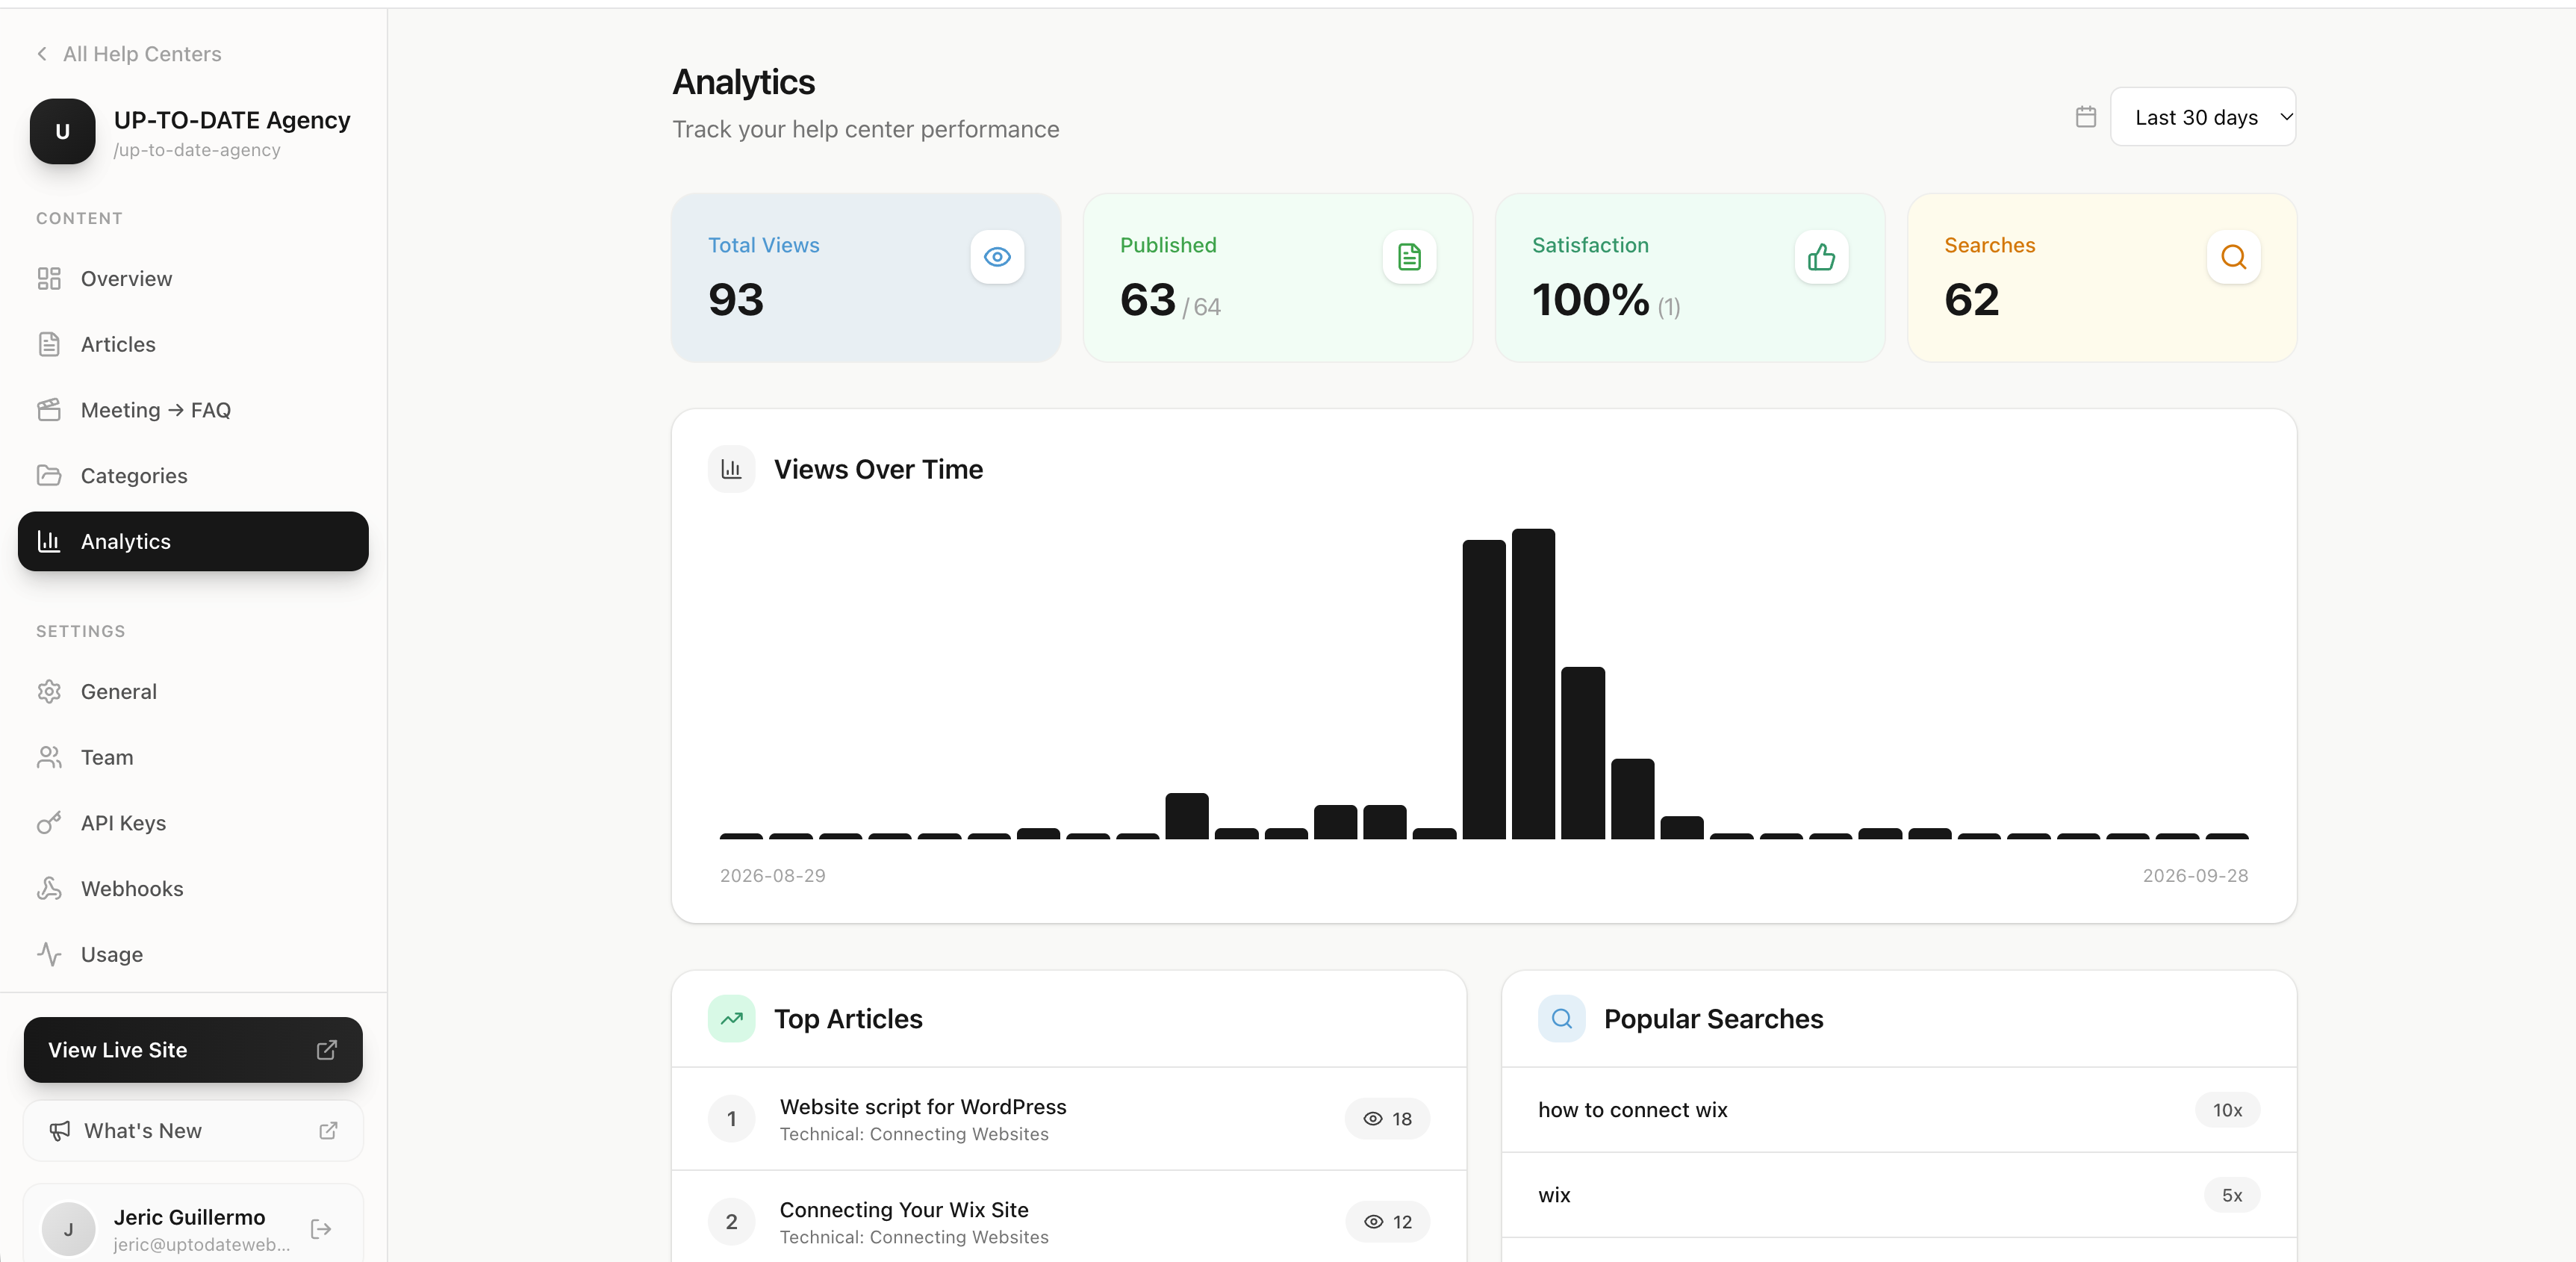The image size is (2576, 1262).
Task: Click the tallest bar in Views Over Time chart
Action: pyautogui.click(x=1533, y=684)
